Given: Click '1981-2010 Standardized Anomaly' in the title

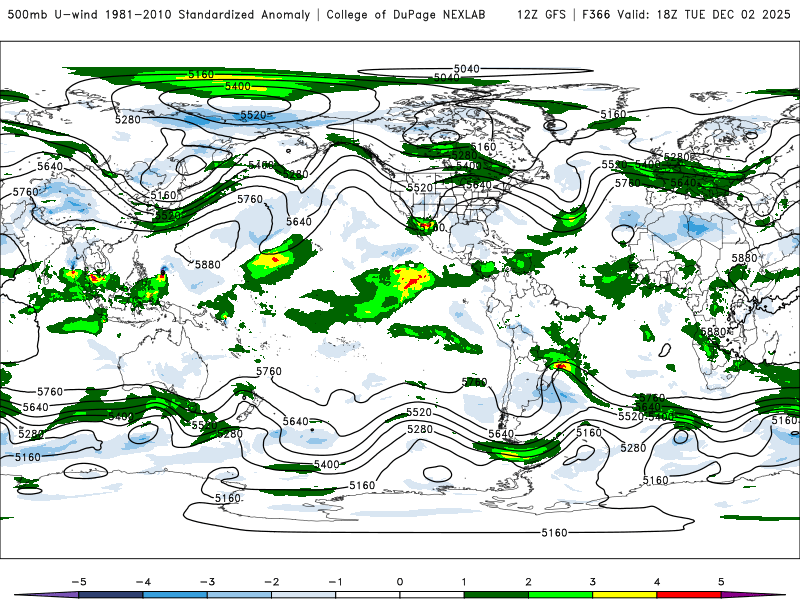Looking at the screenshot, I should [x=208, y=14].
